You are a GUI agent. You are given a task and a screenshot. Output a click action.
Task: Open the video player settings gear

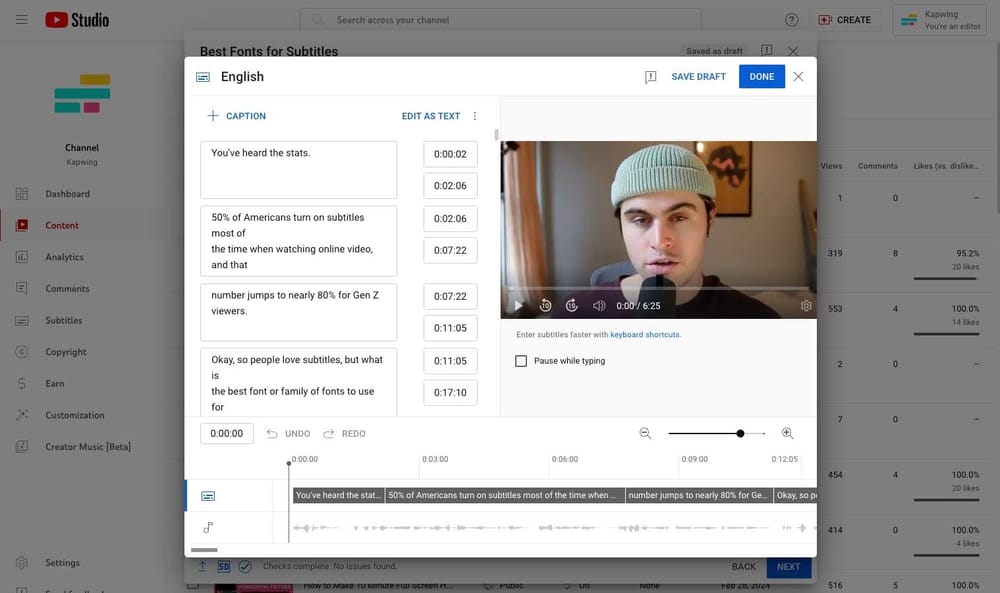pos(806,304)
